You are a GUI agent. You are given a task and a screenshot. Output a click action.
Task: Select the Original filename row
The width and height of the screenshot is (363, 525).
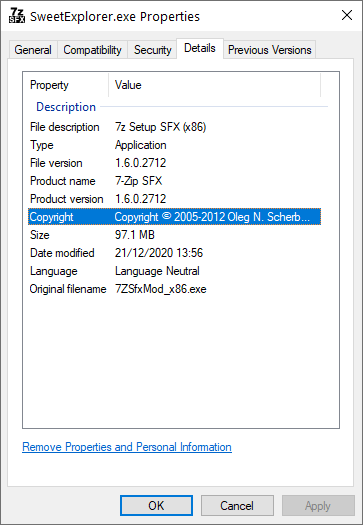(174, 289)
